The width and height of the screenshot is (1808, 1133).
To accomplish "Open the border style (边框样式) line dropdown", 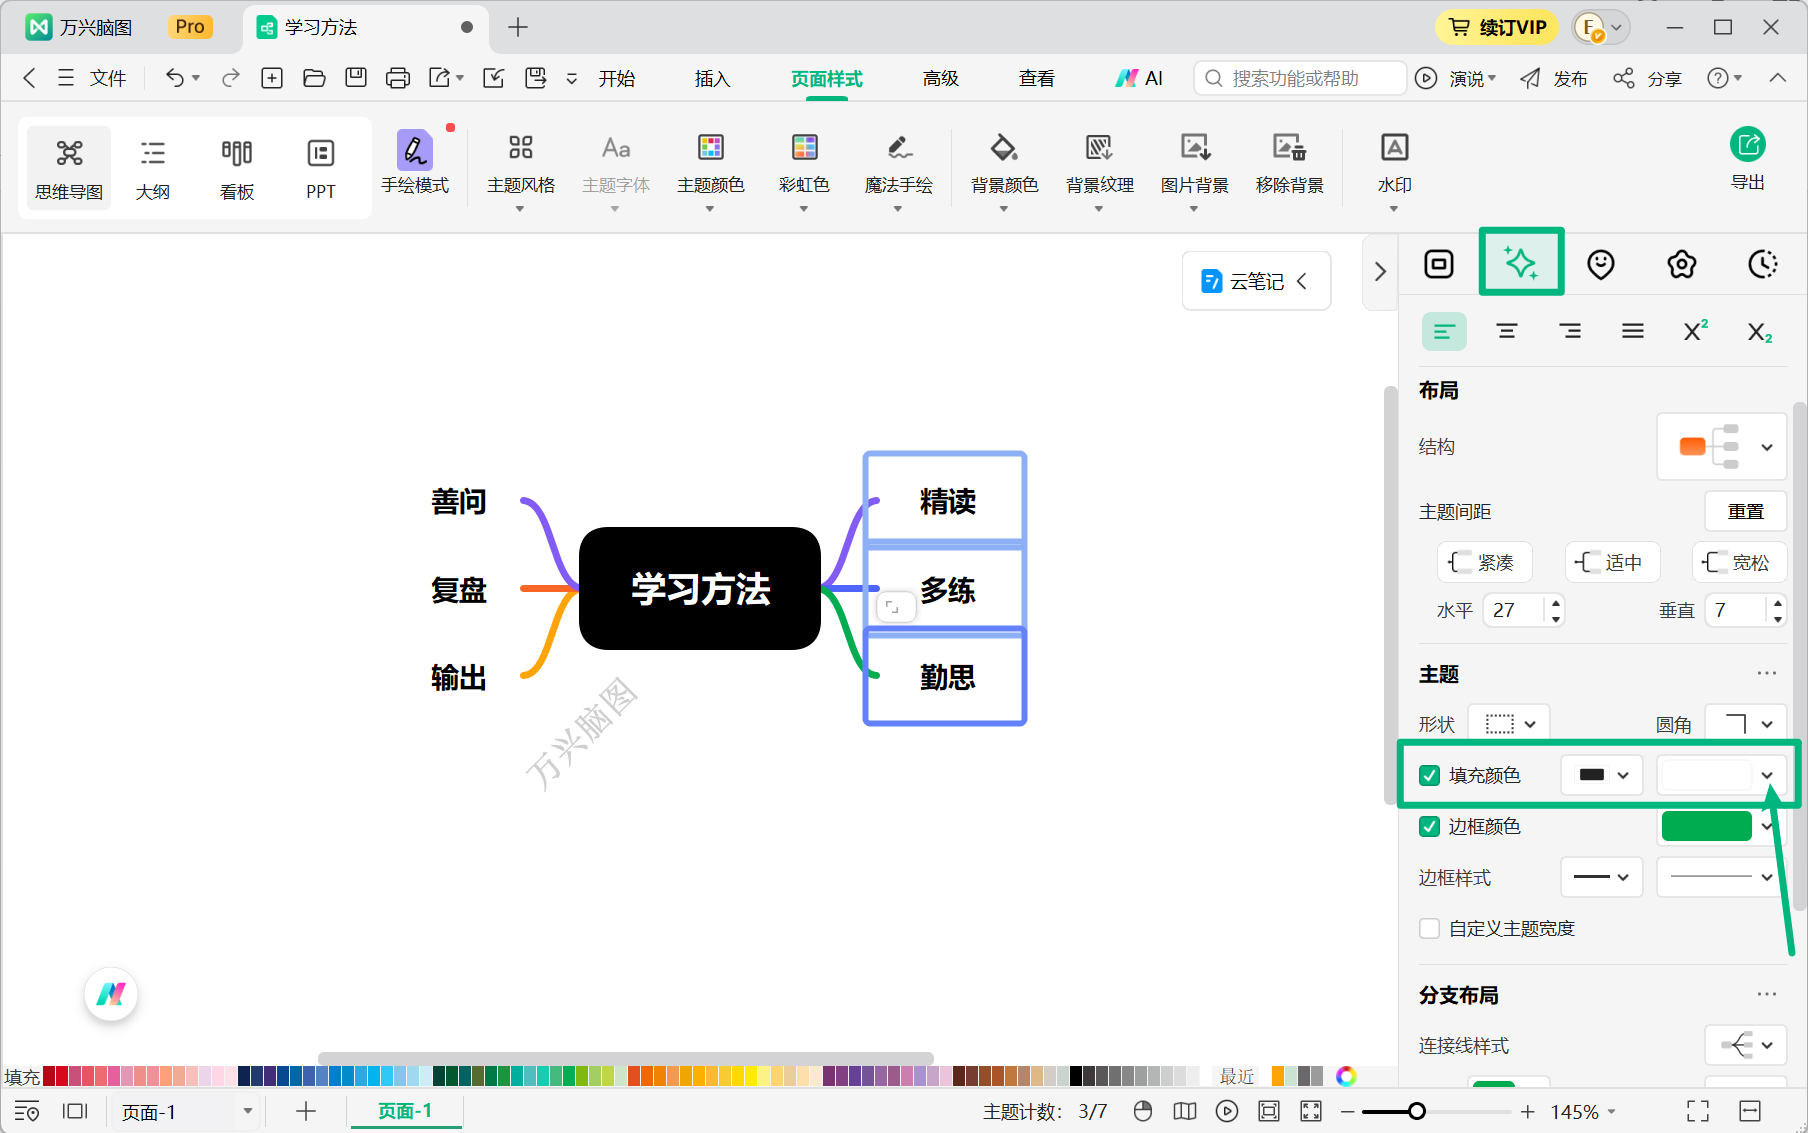I will pos(1602,877).
